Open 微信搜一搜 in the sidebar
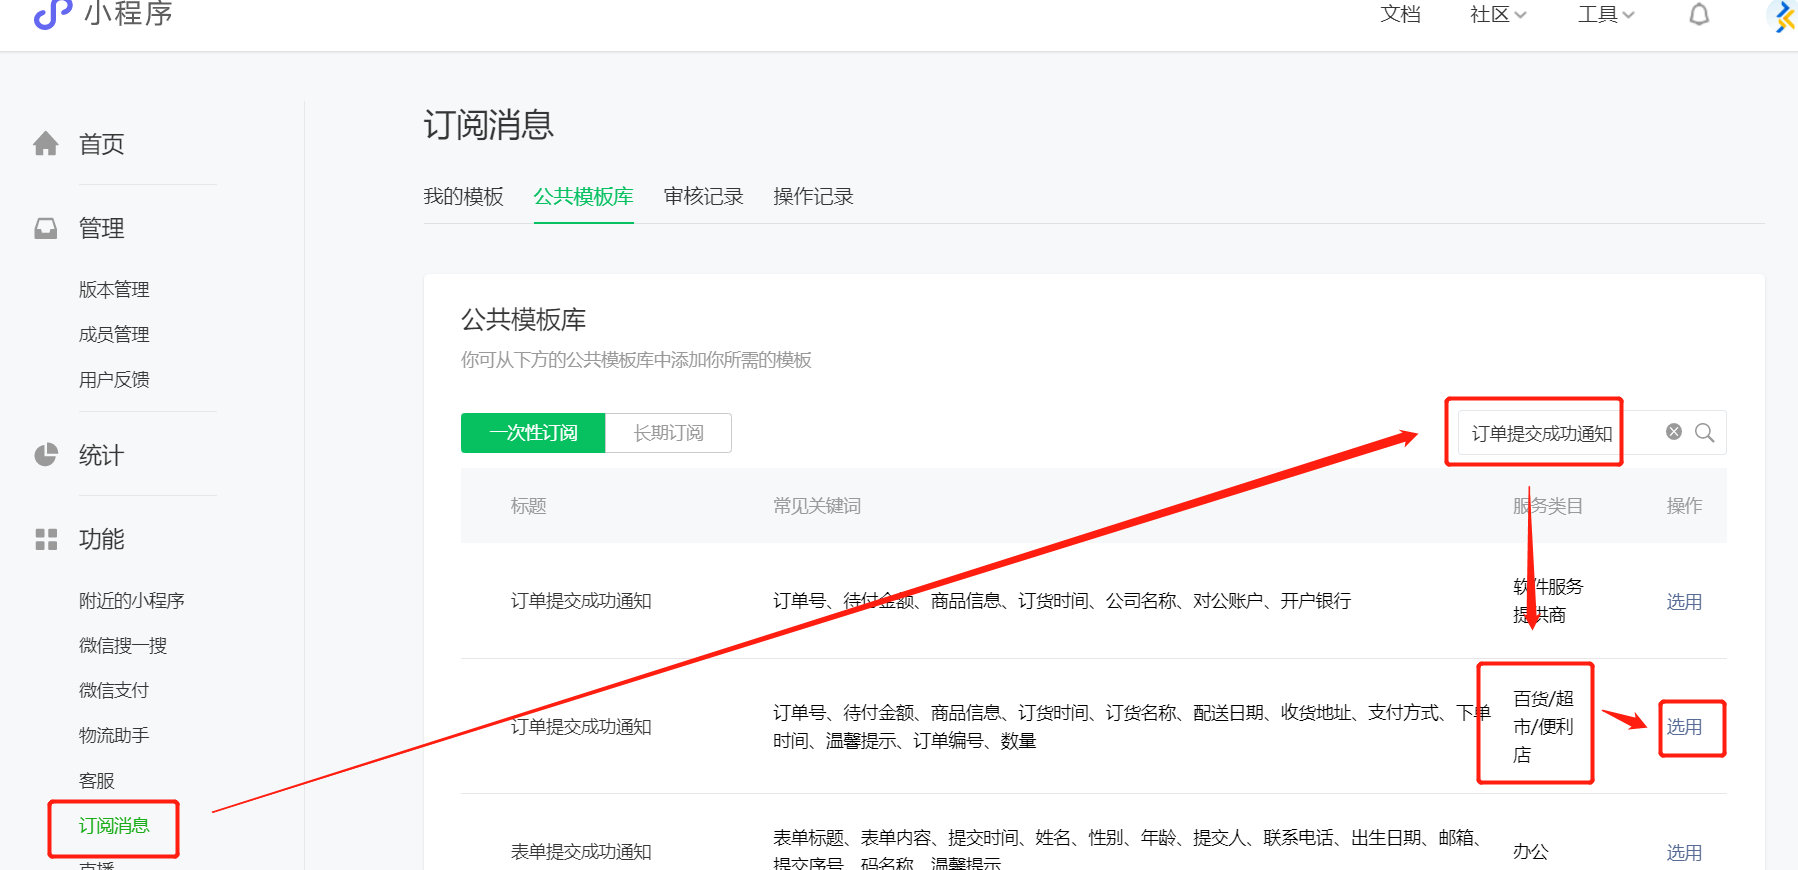This screenshot has width=1798, height=870. click(123, 646)
